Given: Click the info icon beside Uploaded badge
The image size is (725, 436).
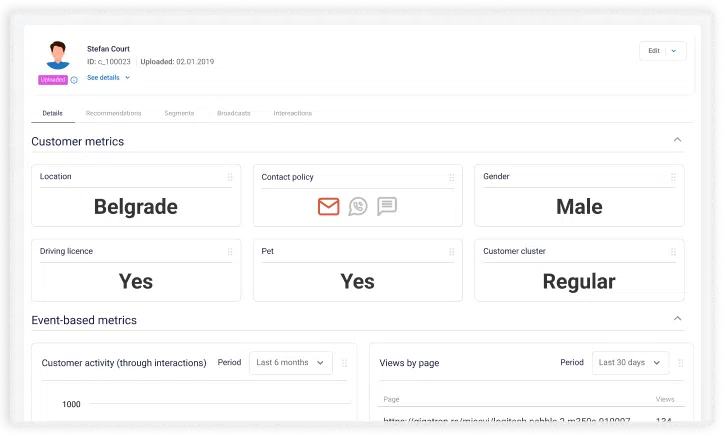Looking at the screenshot, I should pyautogui.click(x=74, y=80).
